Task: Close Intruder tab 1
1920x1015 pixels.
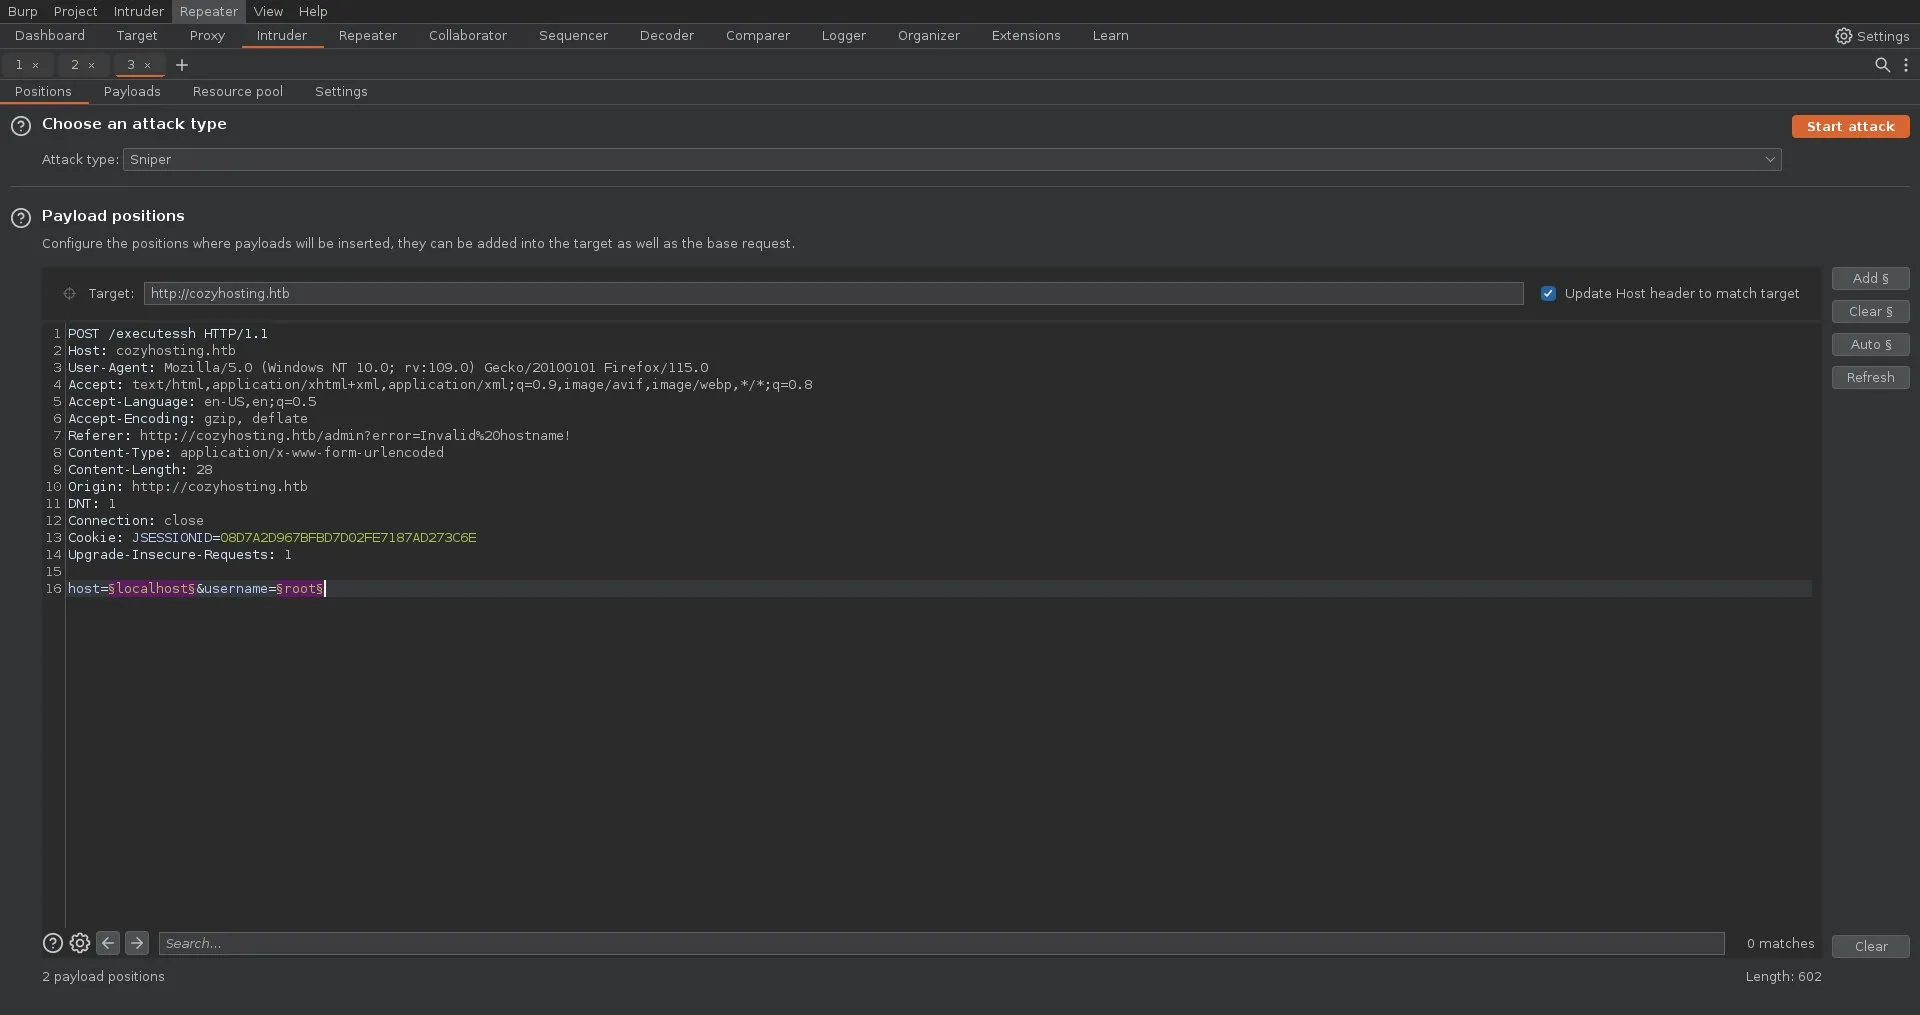Action: [x=36, y=65]
